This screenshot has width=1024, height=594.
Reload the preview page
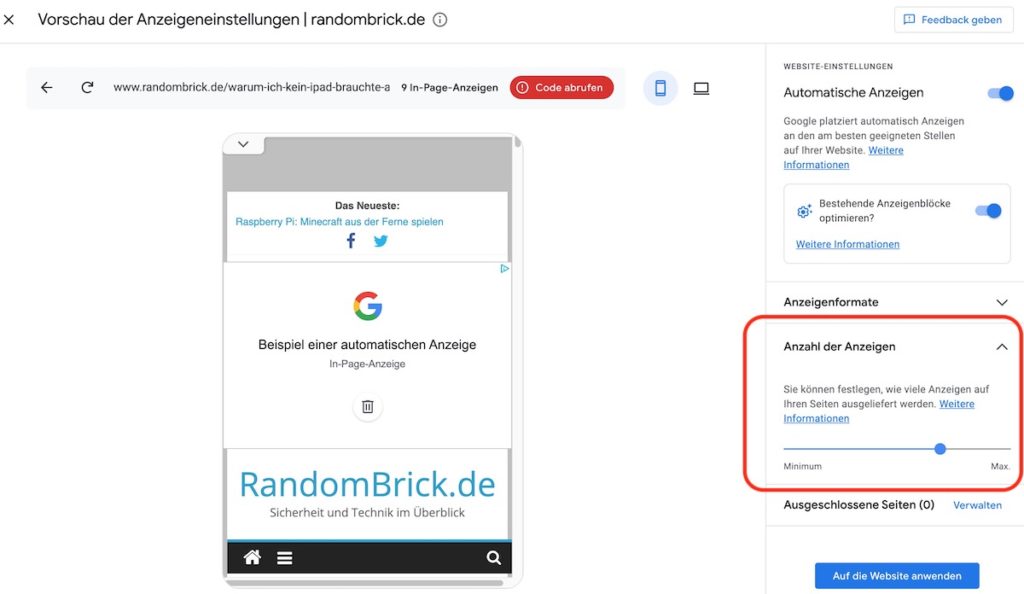[87, 87]
